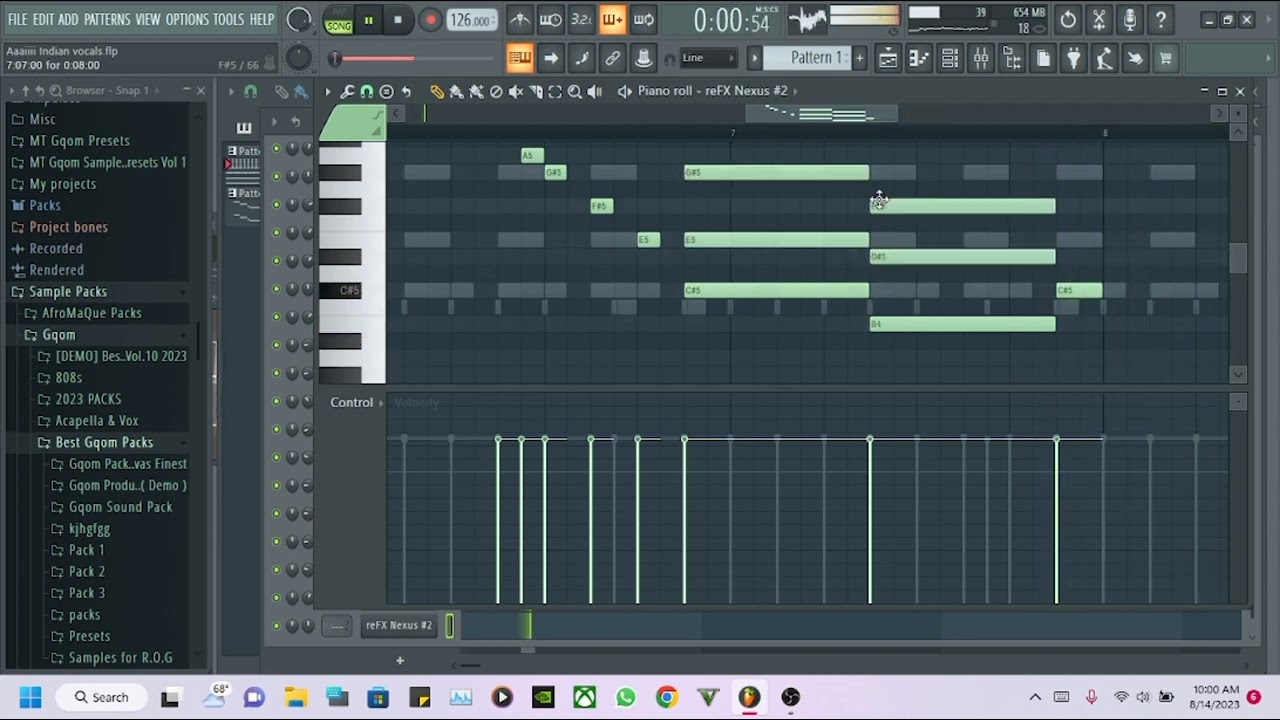Click the one-click audio recording scissors icon
This screenshot has height=720, width=1280.
(x=1099, y=19)
